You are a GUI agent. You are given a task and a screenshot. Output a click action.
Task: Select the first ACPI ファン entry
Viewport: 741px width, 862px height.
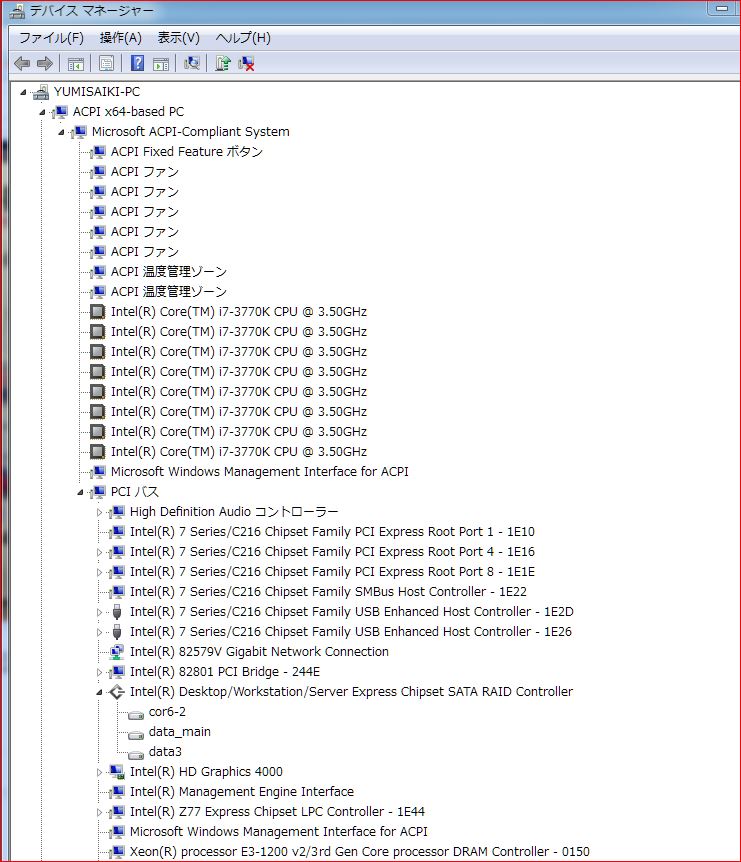[145, 172]
